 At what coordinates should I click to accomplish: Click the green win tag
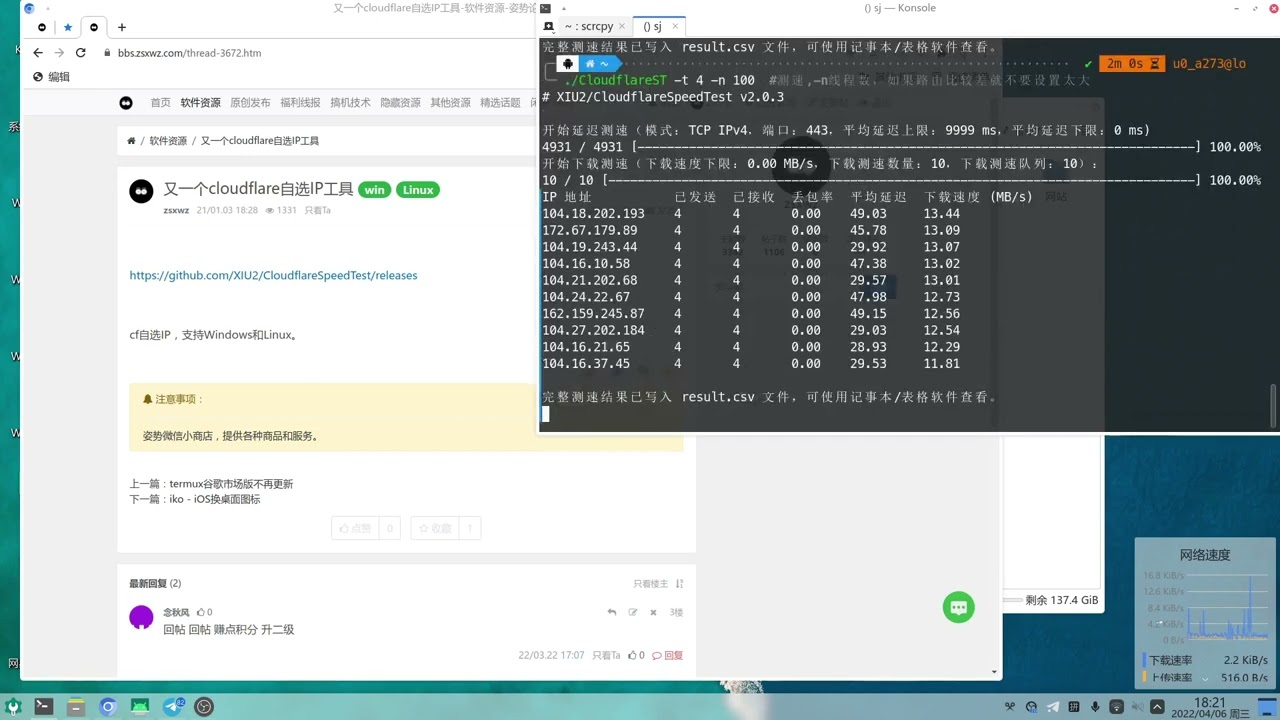coord(374,190)
